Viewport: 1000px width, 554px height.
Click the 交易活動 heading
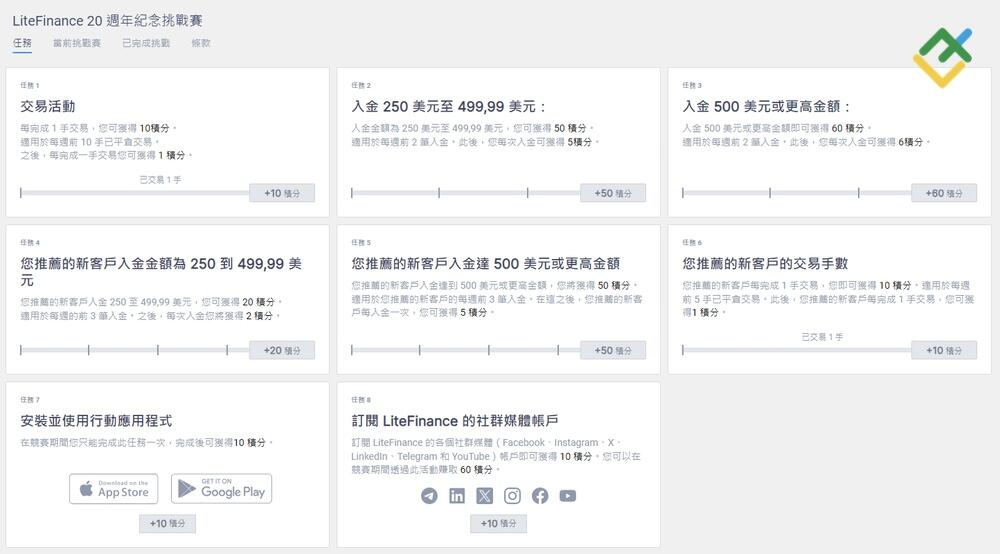click(x=48, y=106)
